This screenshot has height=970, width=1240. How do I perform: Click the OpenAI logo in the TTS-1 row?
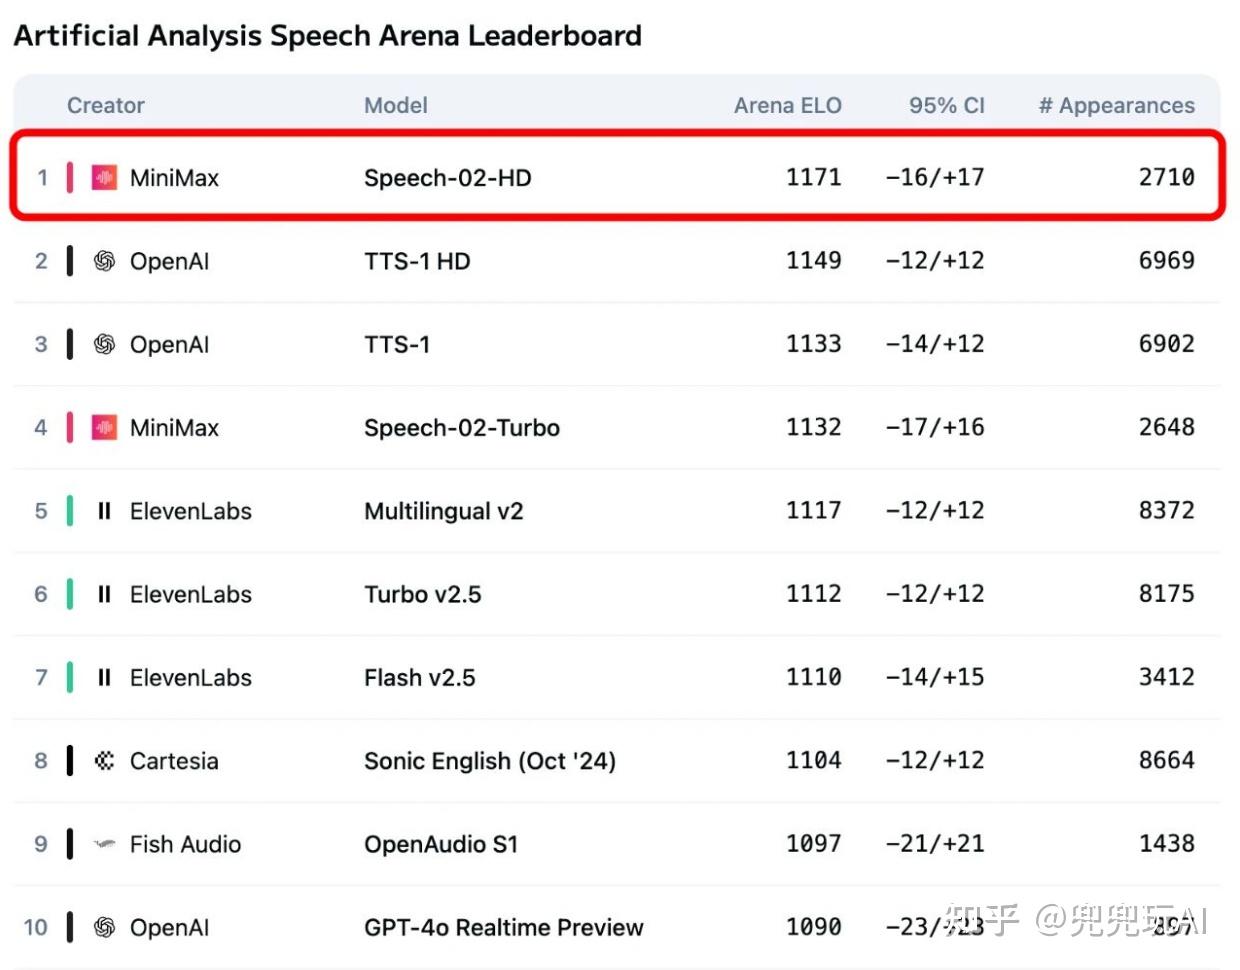[104, 344]
